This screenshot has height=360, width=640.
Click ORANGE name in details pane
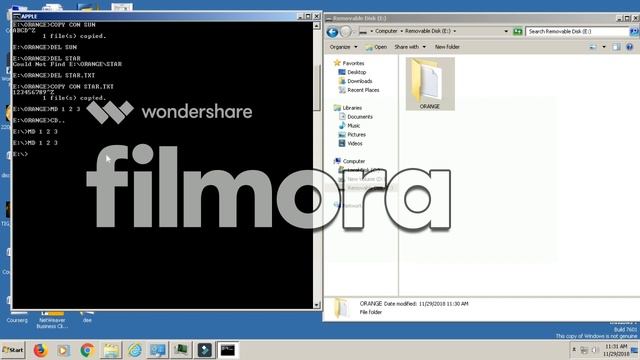[x=371, y=304]
